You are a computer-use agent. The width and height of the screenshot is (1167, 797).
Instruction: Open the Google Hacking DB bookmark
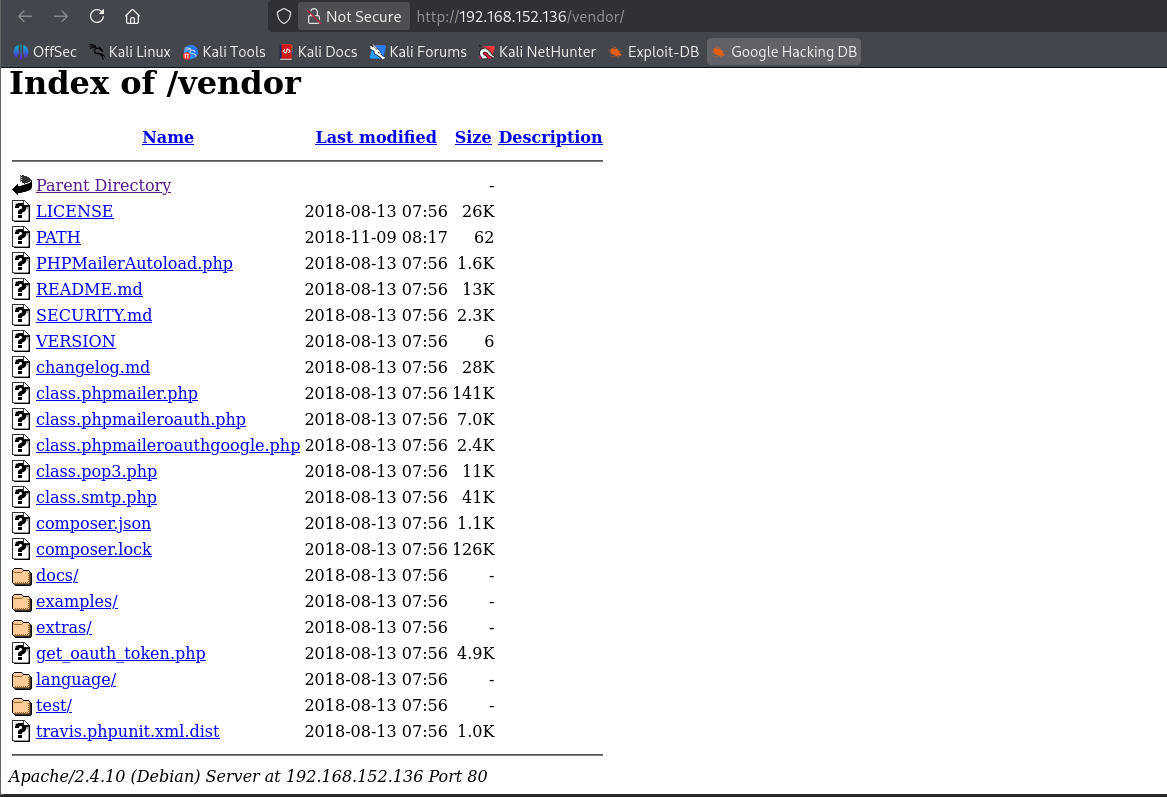tap(784, 51)
